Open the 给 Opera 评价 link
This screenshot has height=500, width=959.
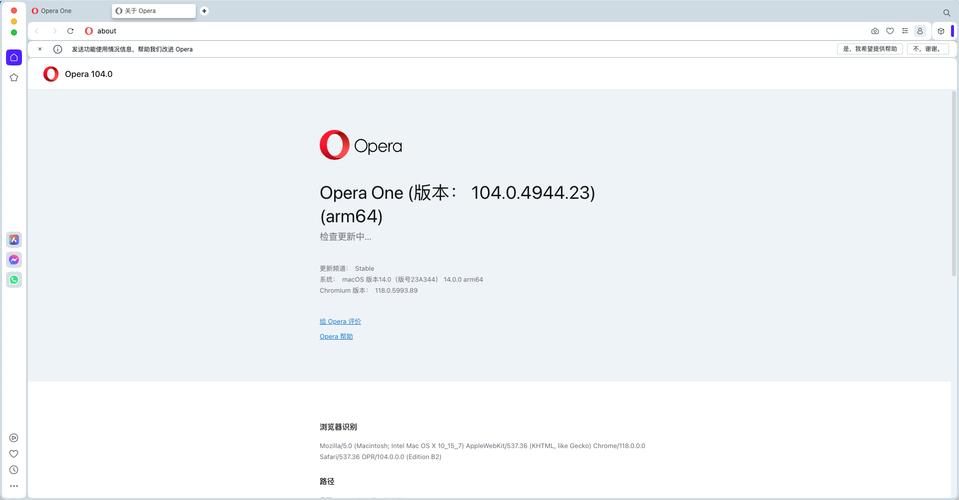(340, 322)
